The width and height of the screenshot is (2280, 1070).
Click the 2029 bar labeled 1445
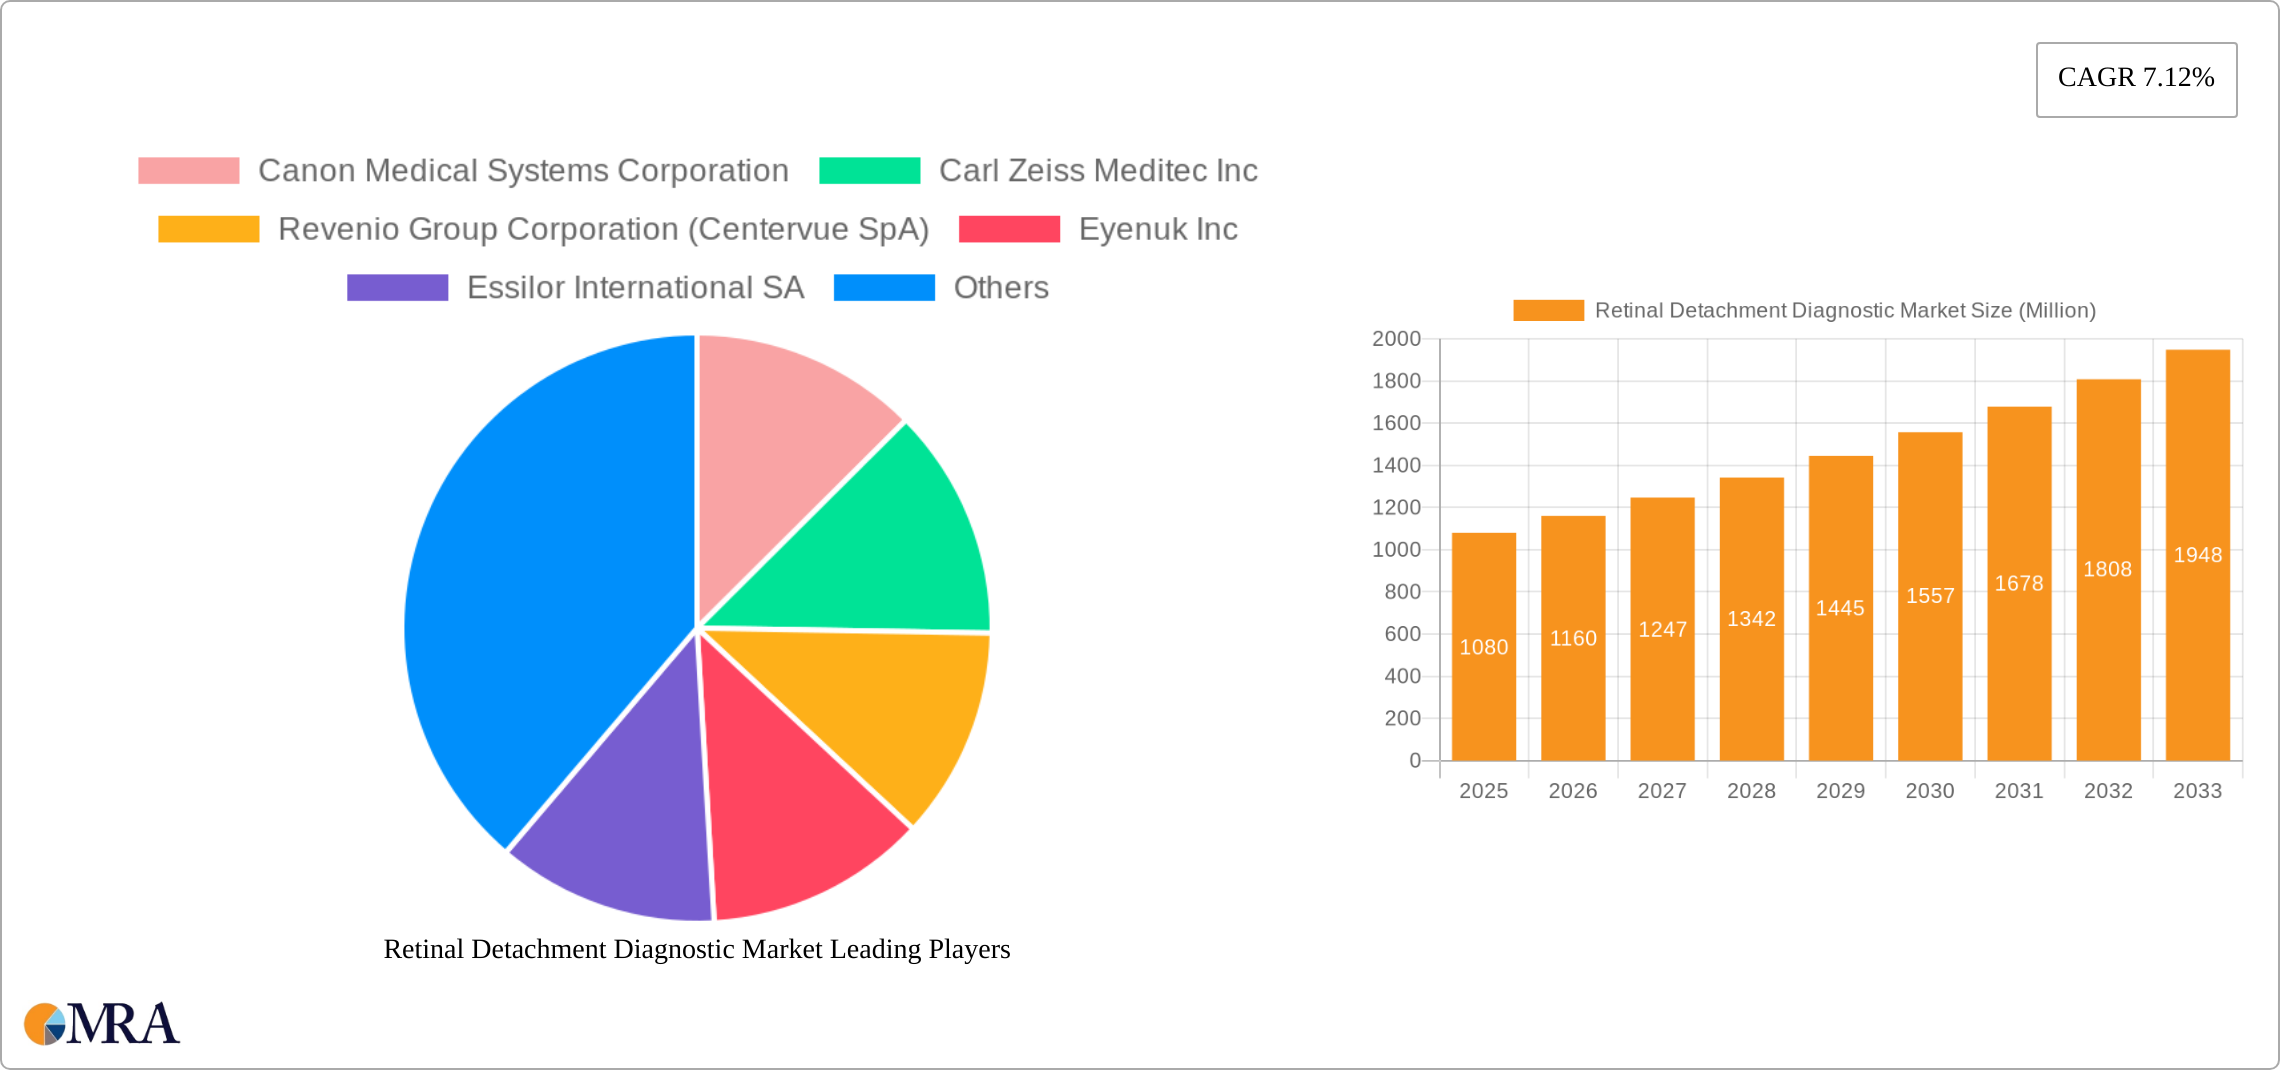(1841, 608)
